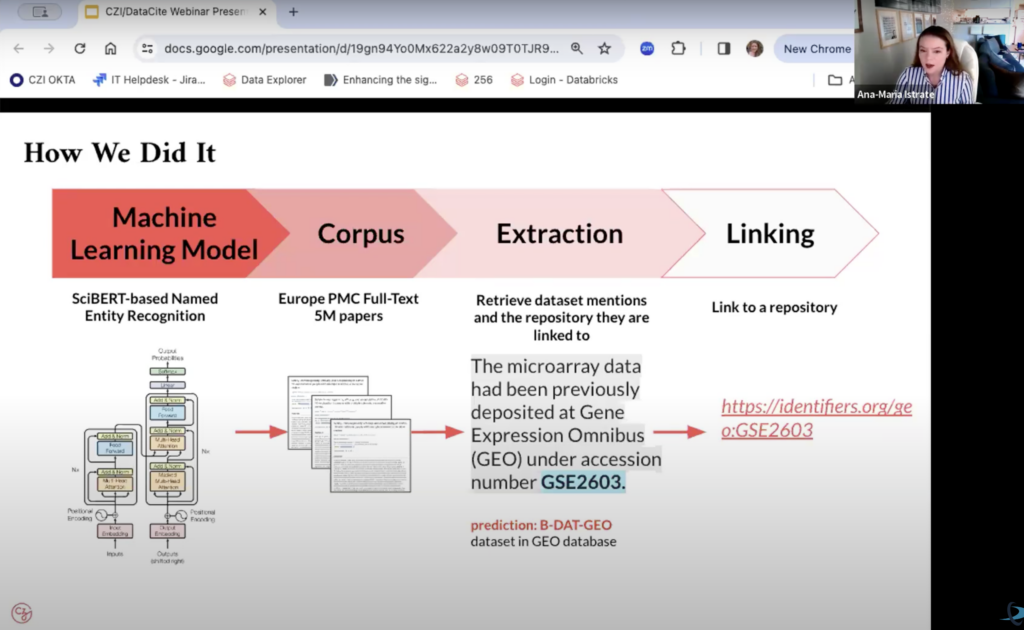Click the New Chrome available button
The width and height of the screenshot is (1024, 630).
pyautogui.click(x=814, y=48)
